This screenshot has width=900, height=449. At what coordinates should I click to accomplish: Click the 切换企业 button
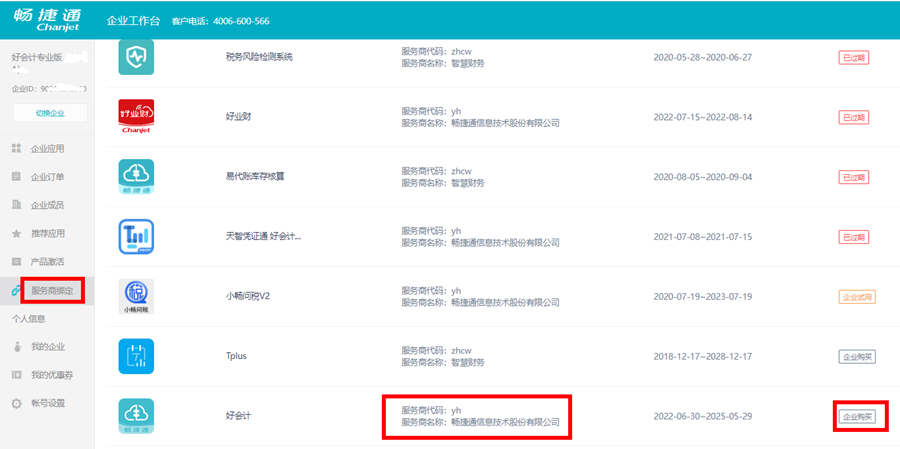[50, 113]
